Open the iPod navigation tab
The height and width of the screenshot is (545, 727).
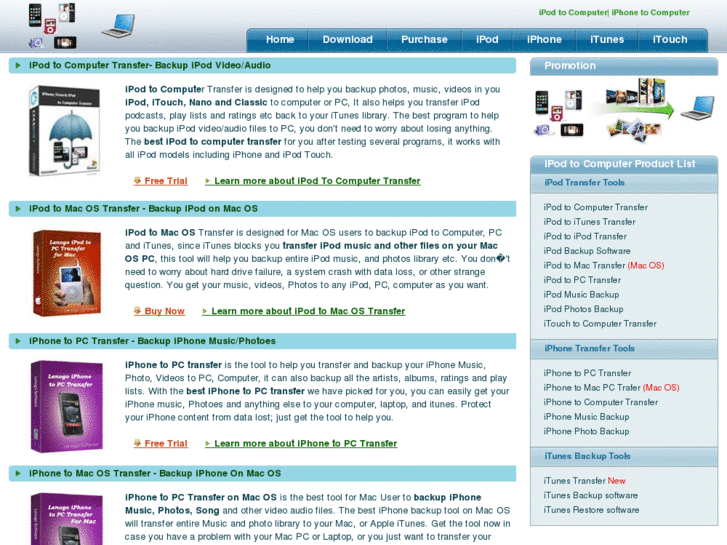487,40
